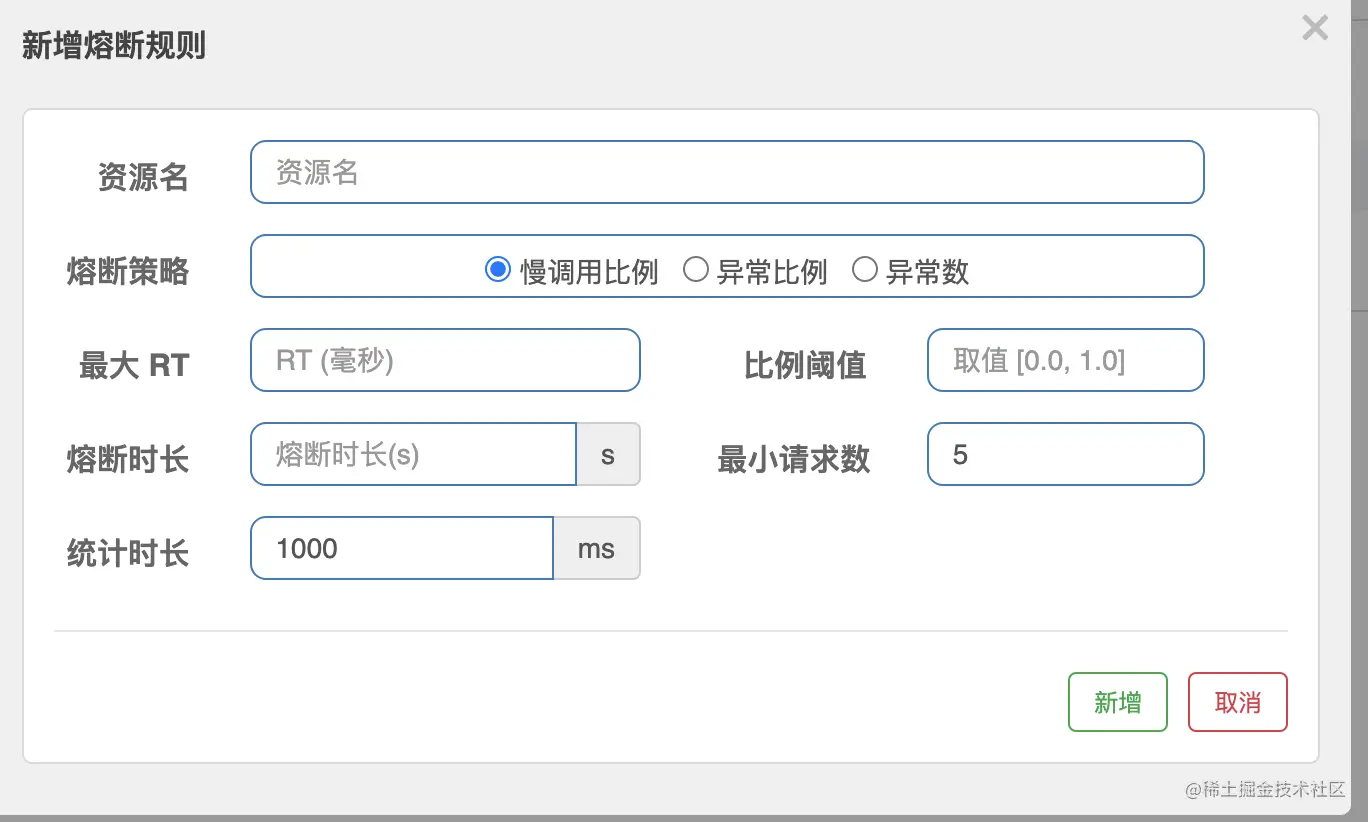Click the 最小请求数 field showing 5

click(x=1066, y=454)
